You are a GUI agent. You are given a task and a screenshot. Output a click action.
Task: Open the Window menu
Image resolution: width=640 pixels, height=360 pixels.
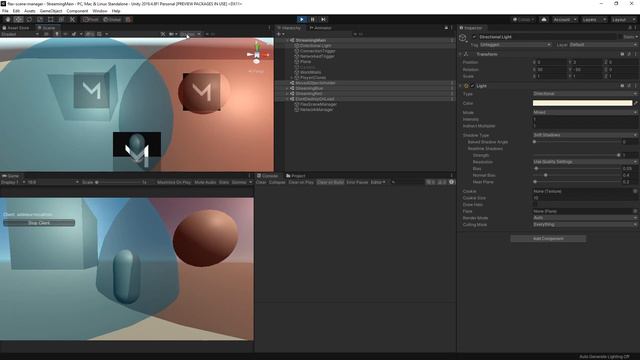click(x=100, y=11)
